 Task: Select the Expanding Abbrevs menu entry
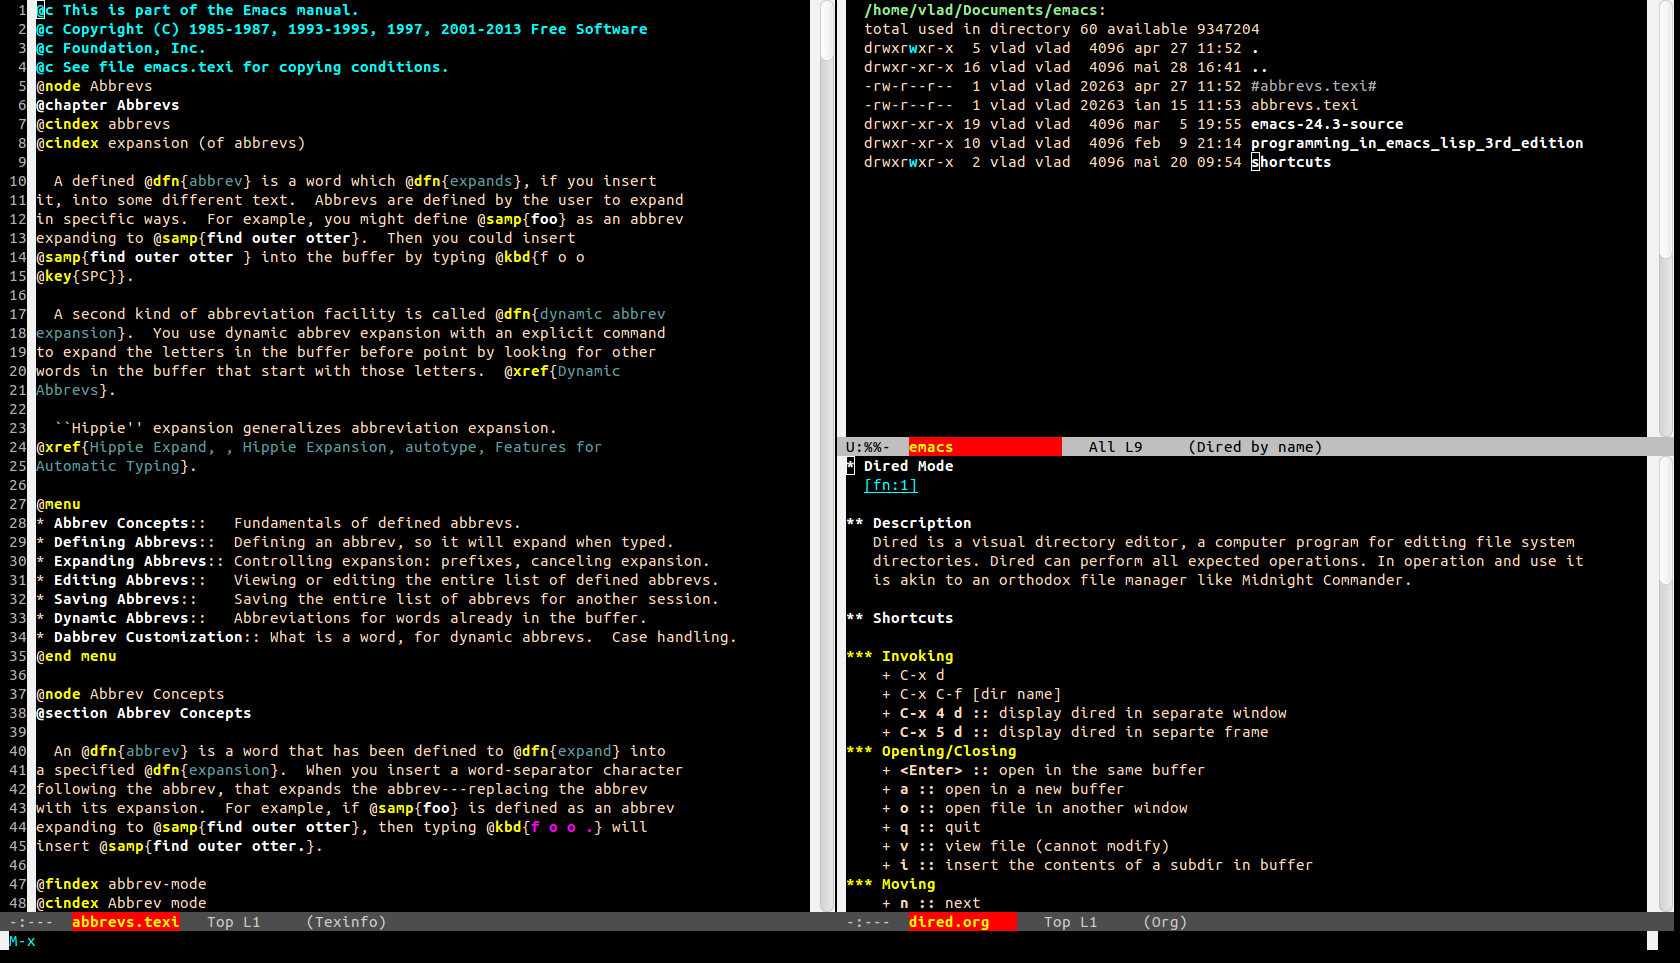pyautogui.click(x=130, y=561)
